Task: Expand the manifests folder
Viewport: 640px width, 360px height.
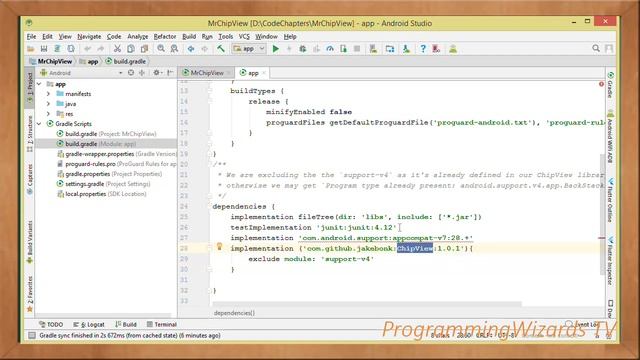Action: tap(48, 94)
